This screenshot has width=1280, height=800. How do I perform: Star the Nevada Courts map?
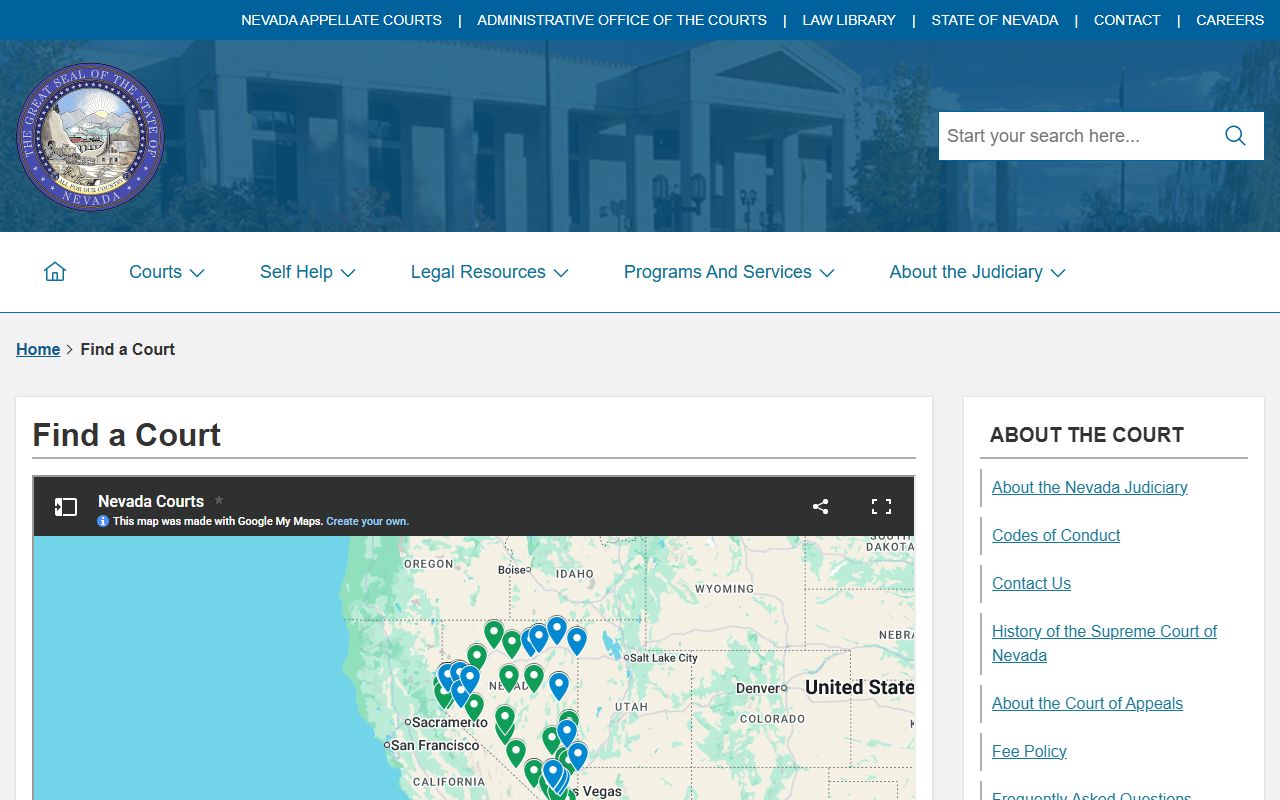point(219,500)
